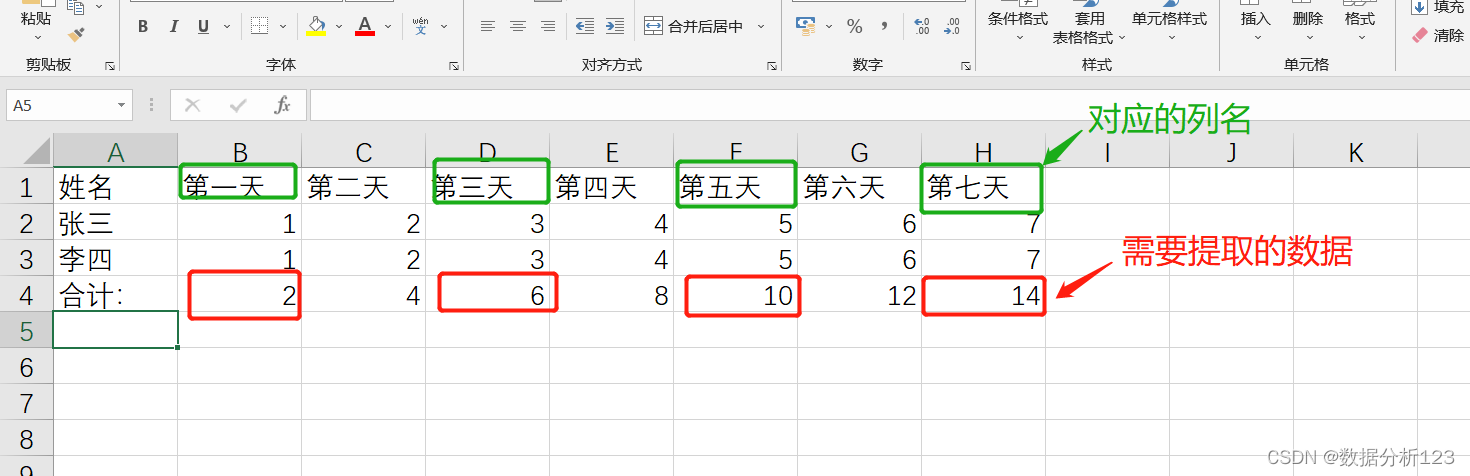Image resolution: width=1470 pixels, height=476 pixels.
Task: Select cell containing 第四天
Action: (x=611, y=187)
